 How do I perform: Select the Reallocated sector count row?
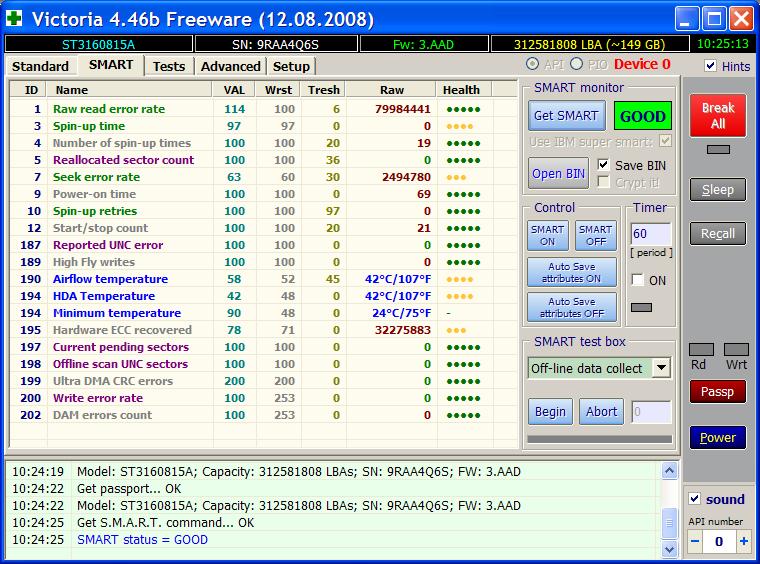click(263, 160)
